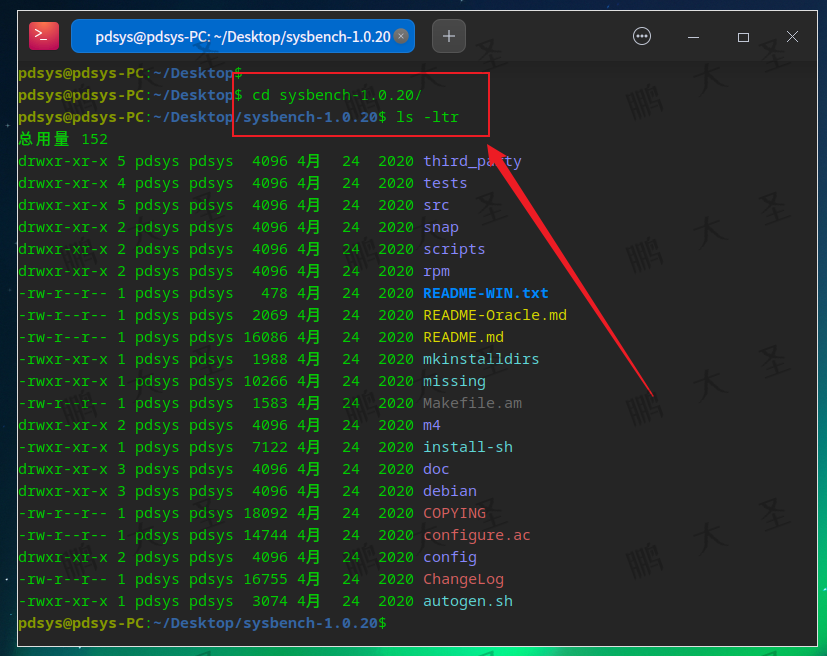Open a new tab with the plus icon
Viewport: 827px width, 656px height.
[x=448, y=35]
